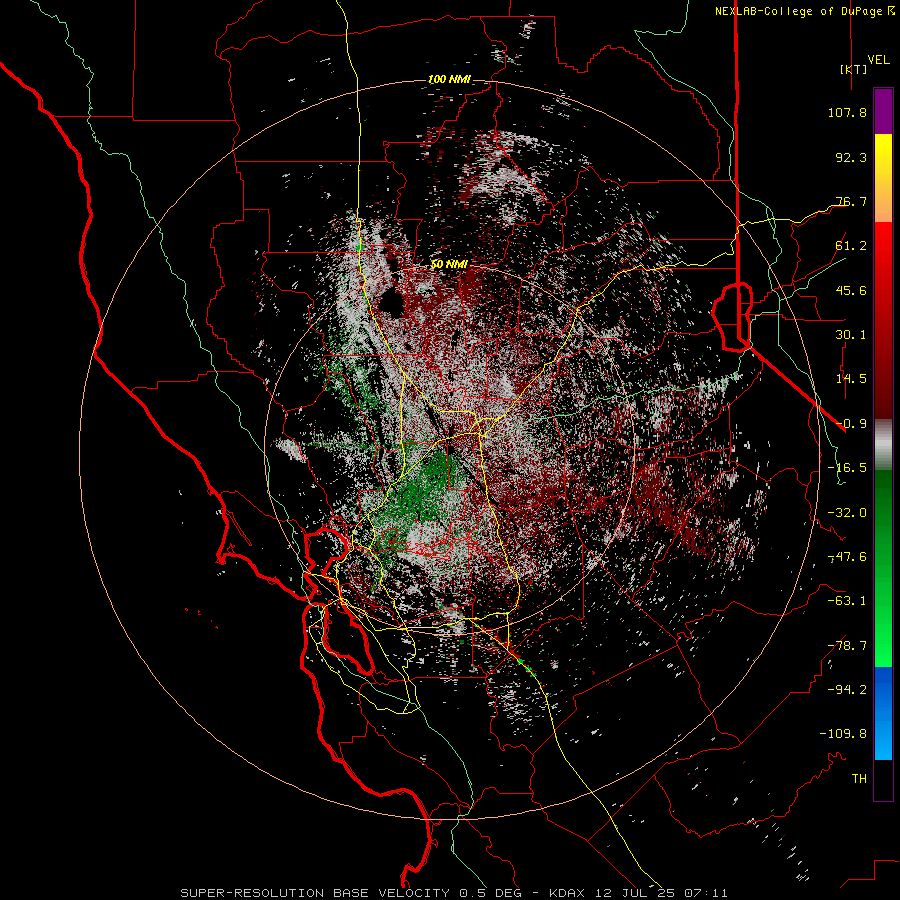Click the 100 NMI range ring label
900x900 pixels.
coord(449,79)
